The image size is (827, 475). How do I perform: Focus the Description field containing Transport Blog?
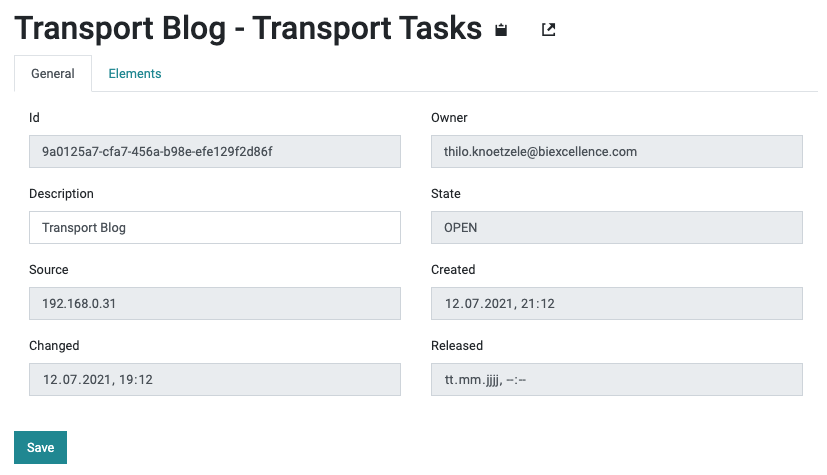[215, 228]
